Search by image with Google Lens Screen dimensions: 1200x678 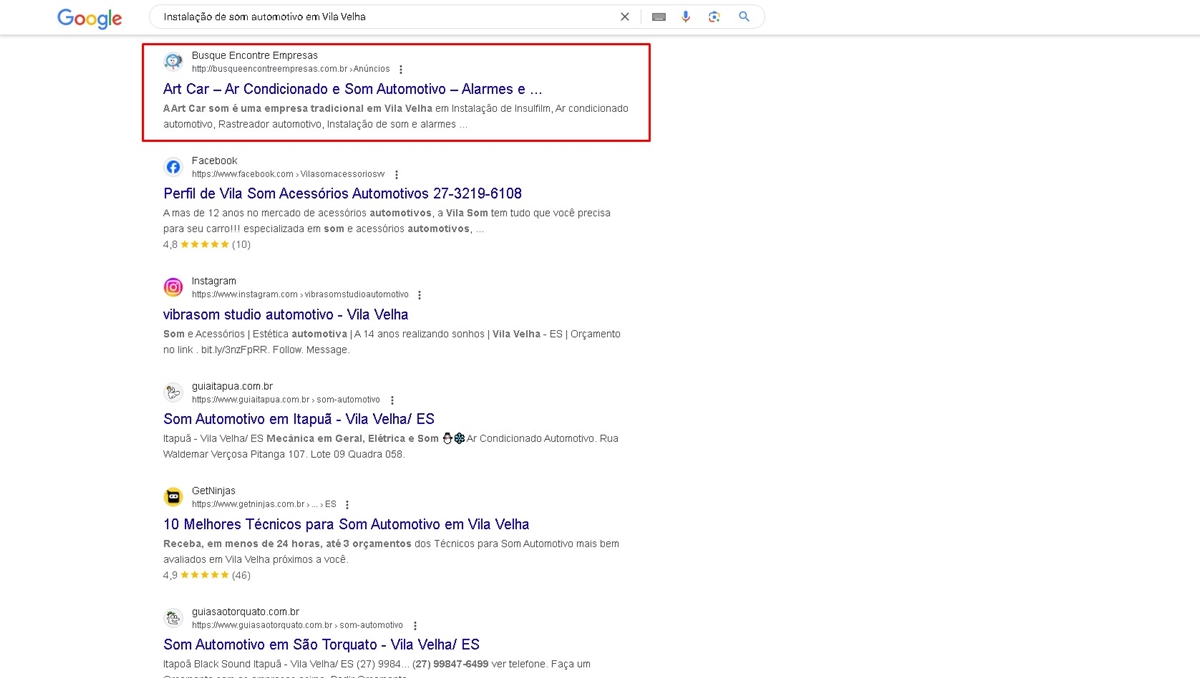pyautogui.click(x=714, y=17)
